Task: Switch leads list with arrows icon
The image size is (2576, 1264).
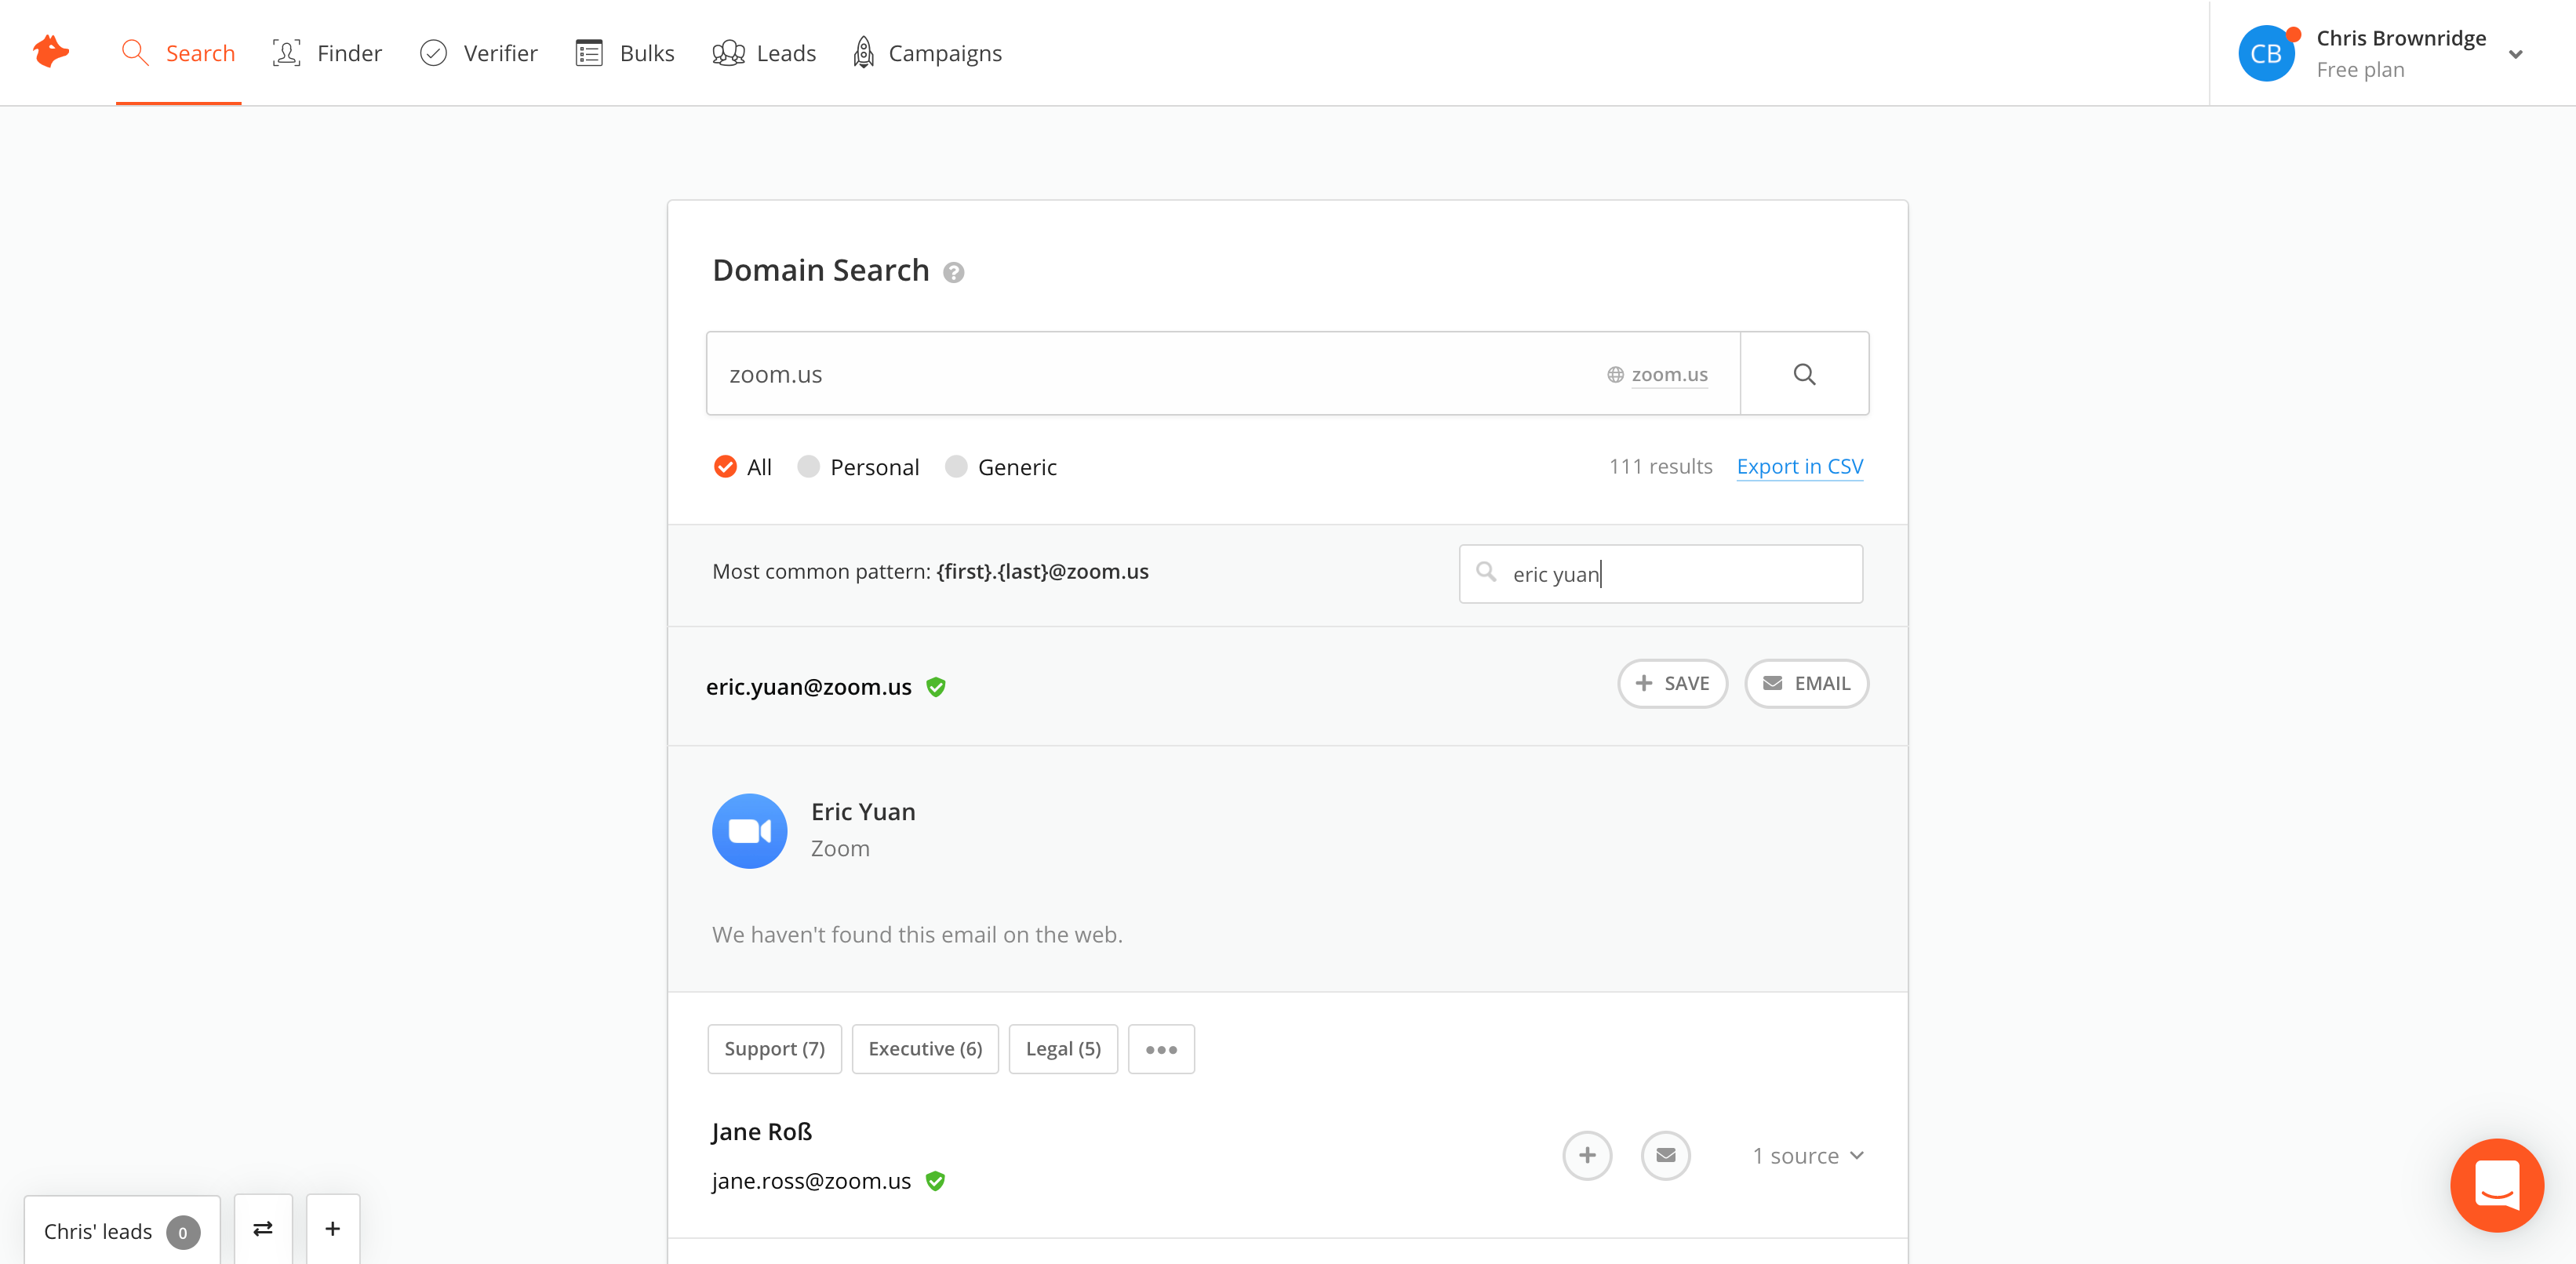Action: tap(263, 1229)
